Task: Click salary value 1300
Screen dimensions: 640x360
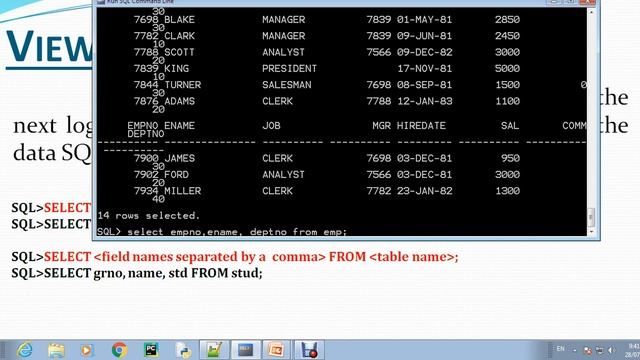Action: (507, 191)
